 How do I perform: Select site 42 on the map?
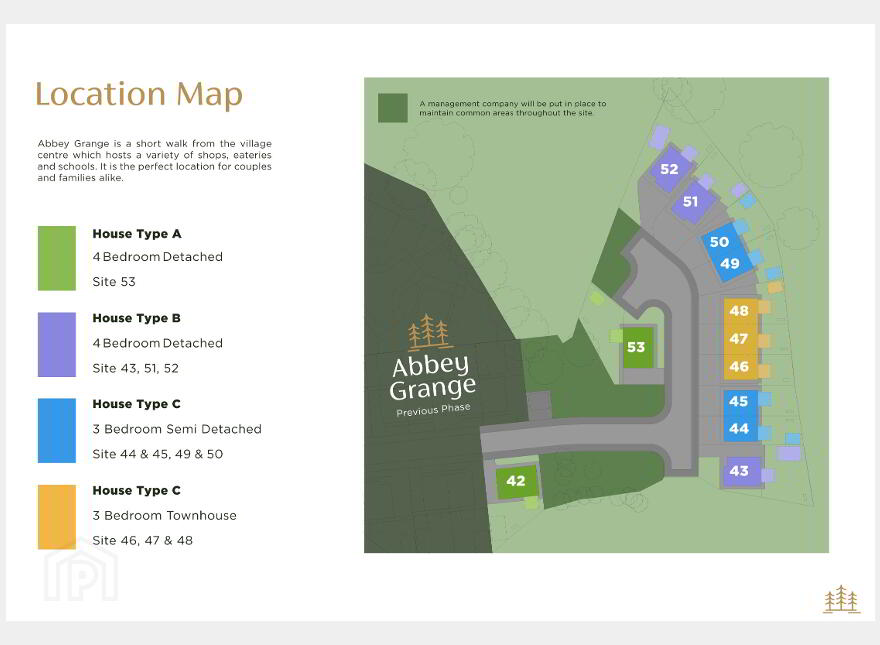516,481
